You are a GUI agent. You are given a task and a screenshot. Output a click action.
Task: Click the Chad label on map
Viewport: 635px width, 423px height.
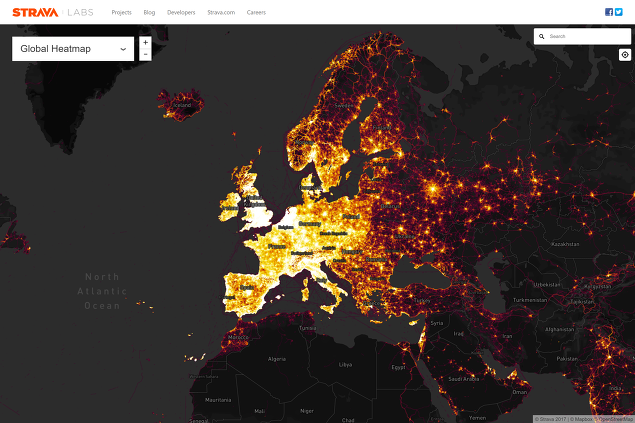pyautogui.click(x=348, y=420)
